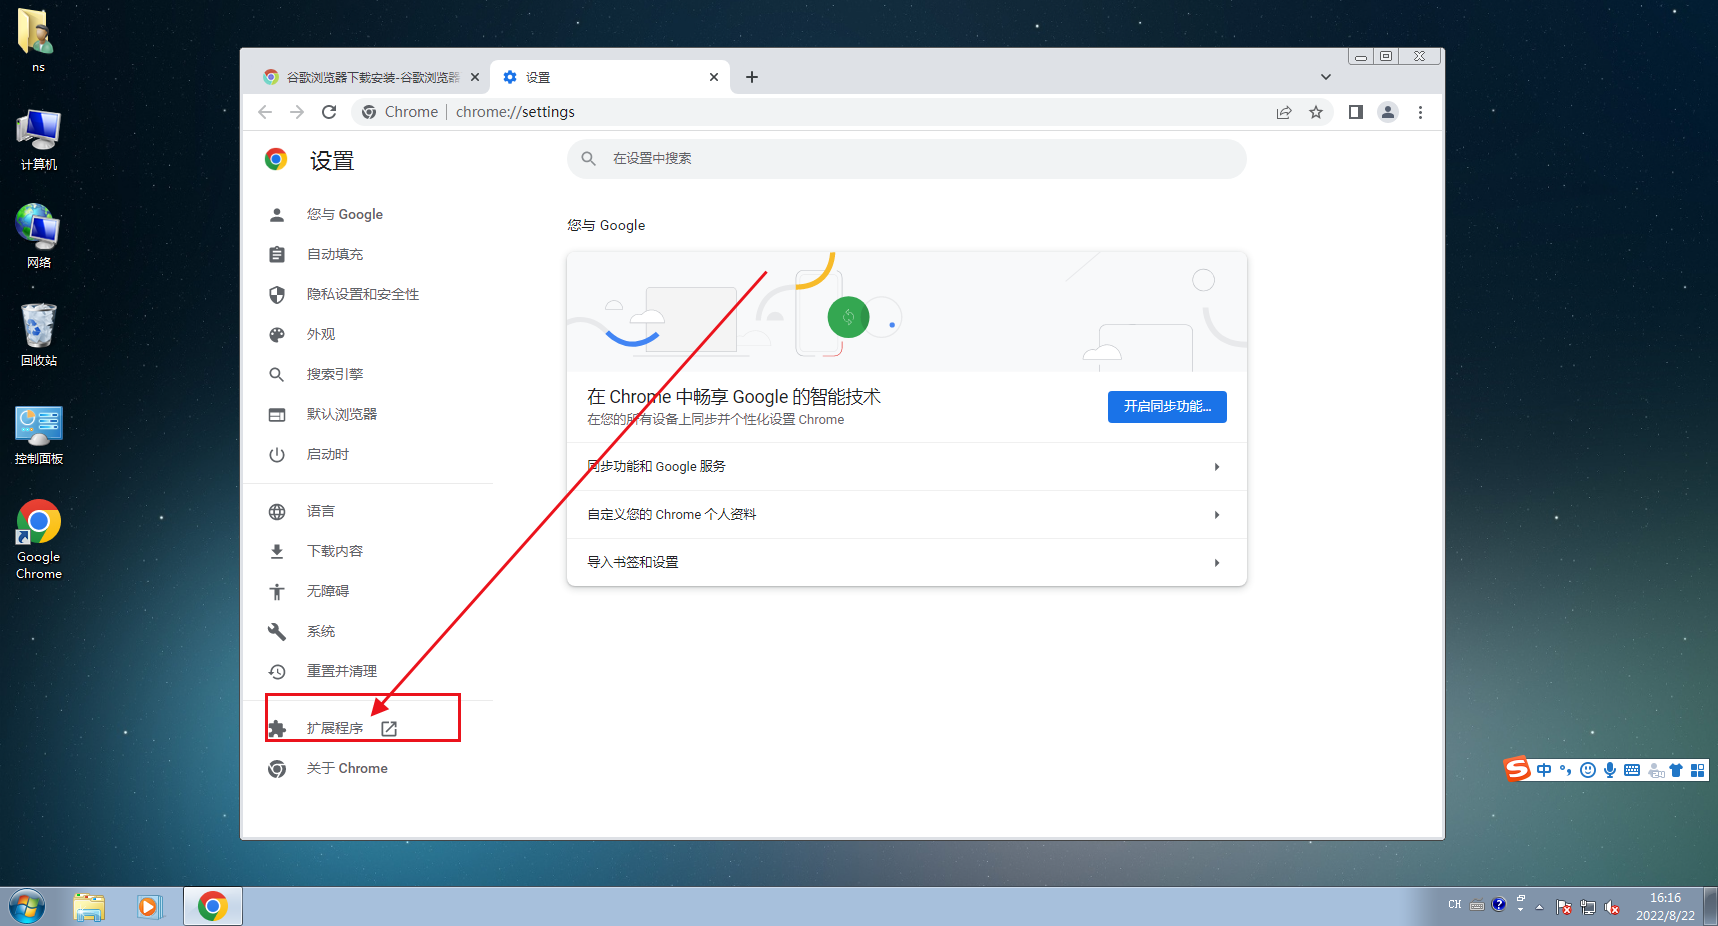This screenshot has width=1718, height=926.
Task: Expand 同步功能和 Google 服务 row
Action: 906,467
